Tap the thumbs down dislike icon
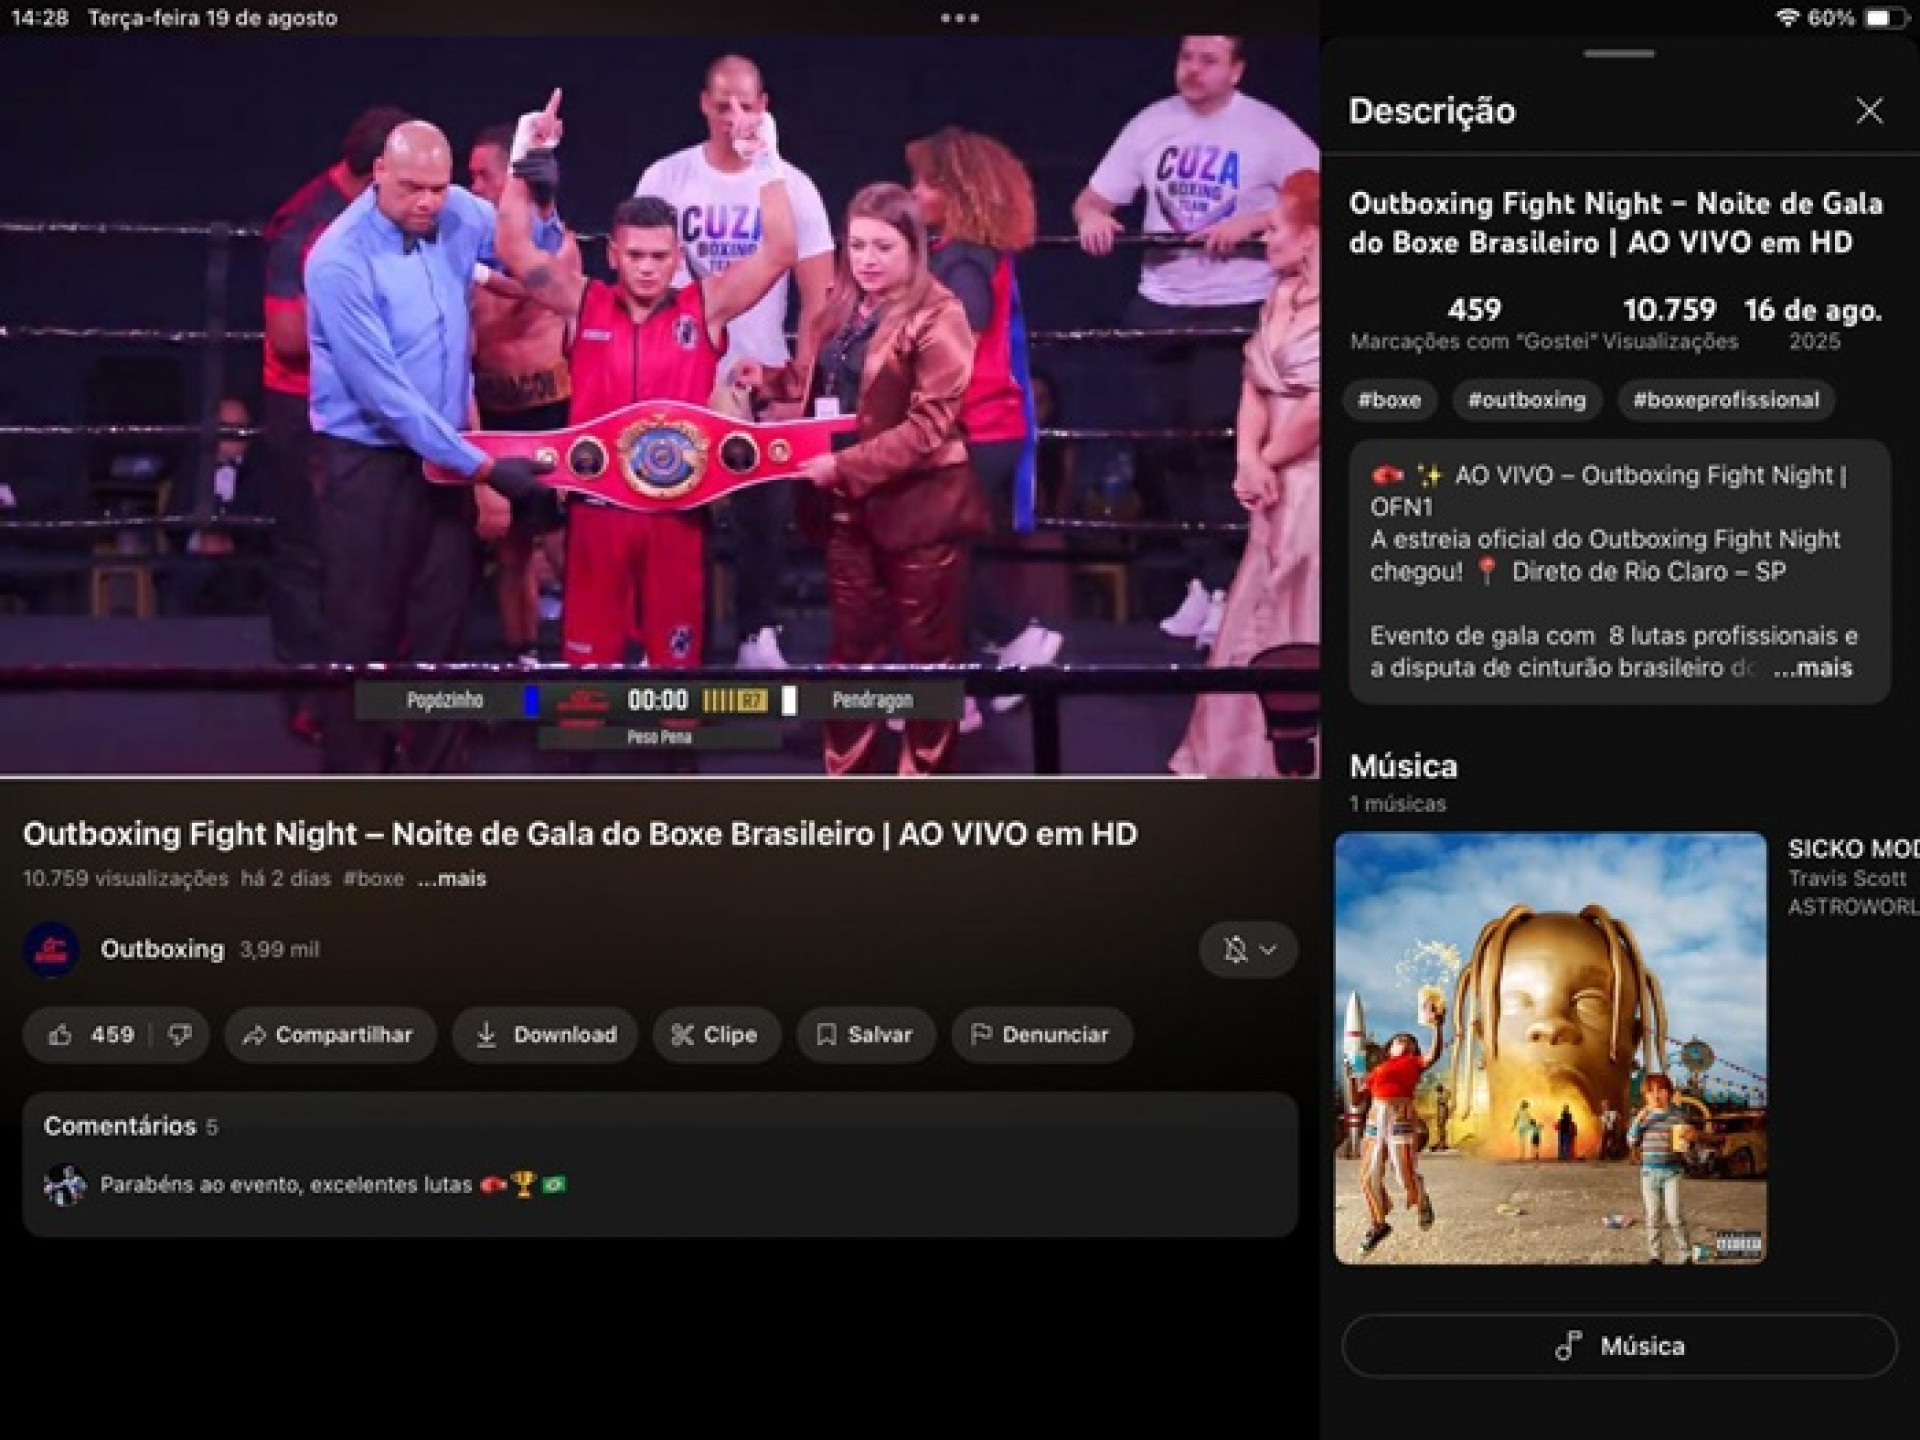The width and height of the screenshot is (1920, 1440). (180, 1035)
